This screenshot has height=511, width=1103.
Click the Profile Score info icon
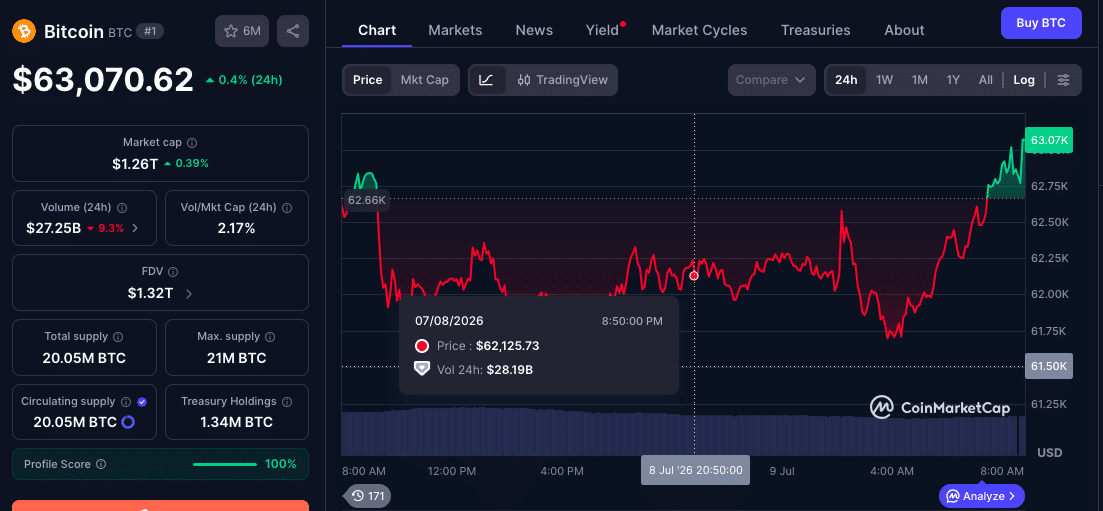(101, 465)
